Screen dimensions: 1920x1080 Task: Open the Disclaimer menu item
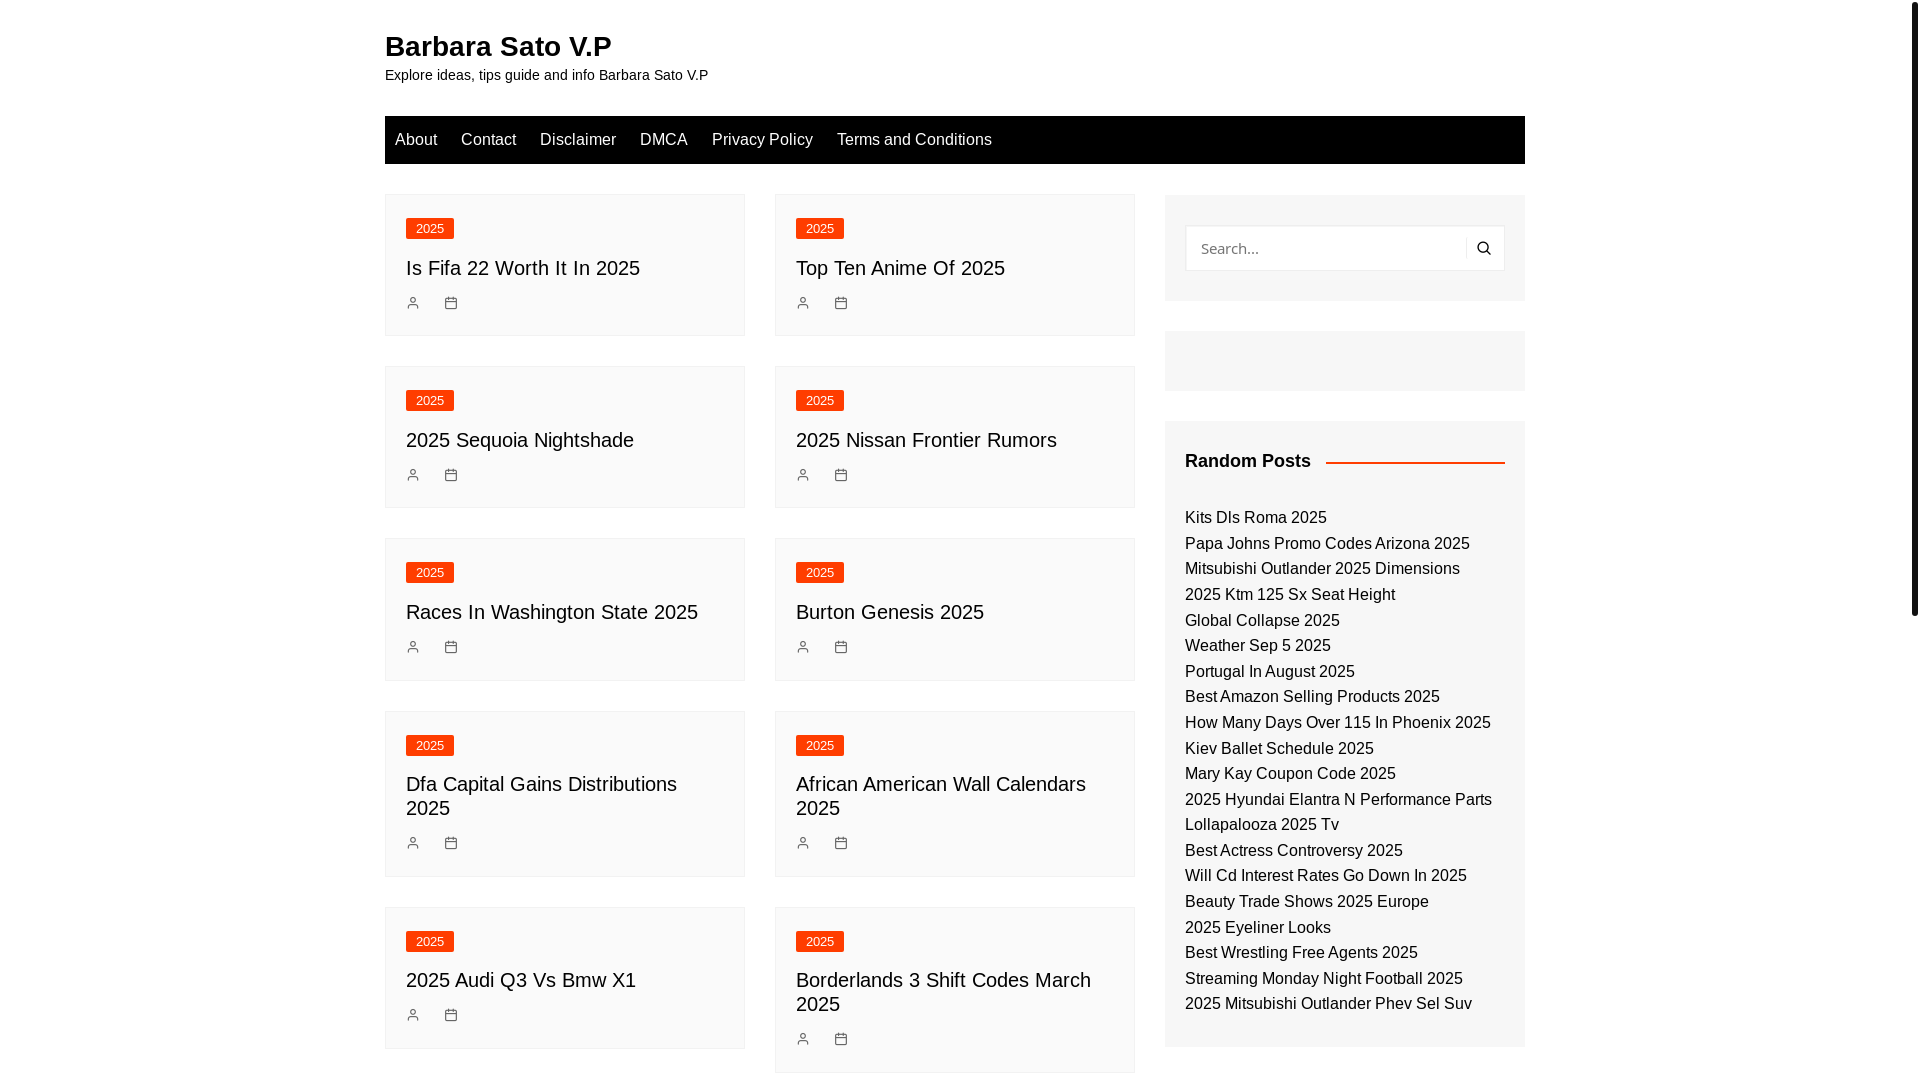click(x=578, y=140)
